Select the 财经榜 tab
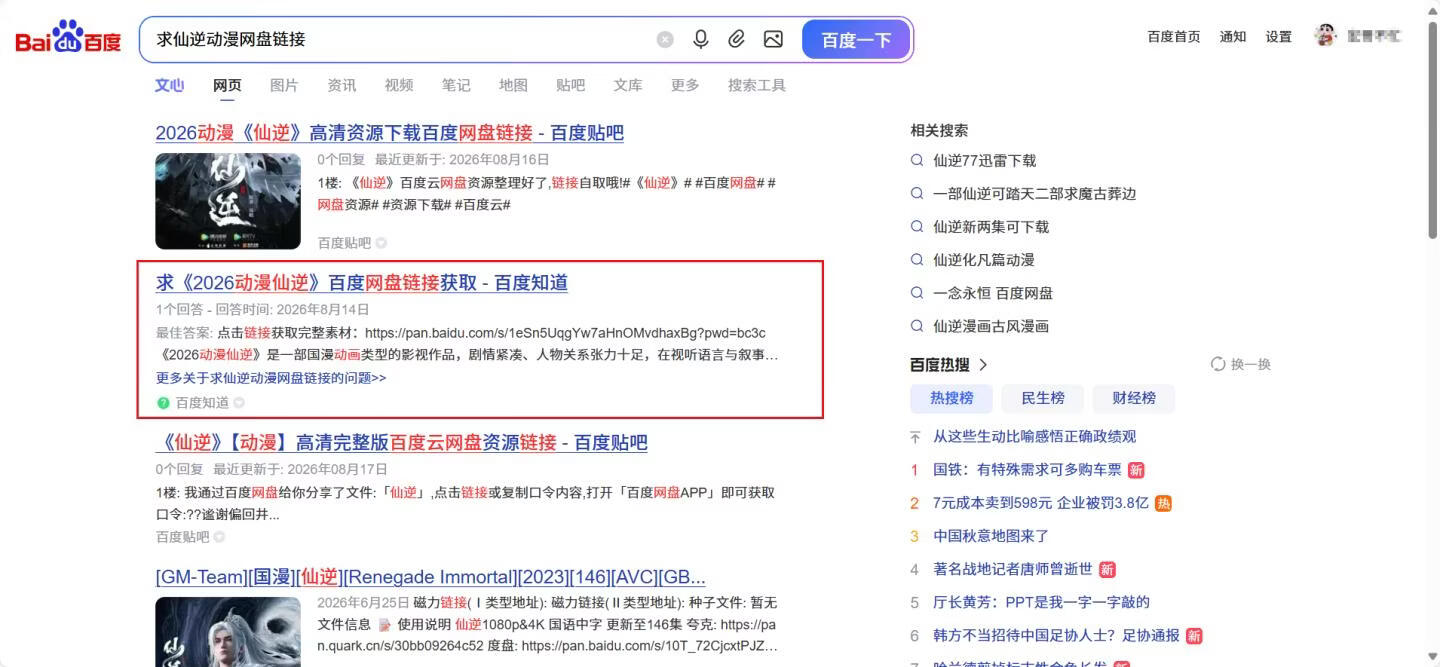 coord(1134,398)
